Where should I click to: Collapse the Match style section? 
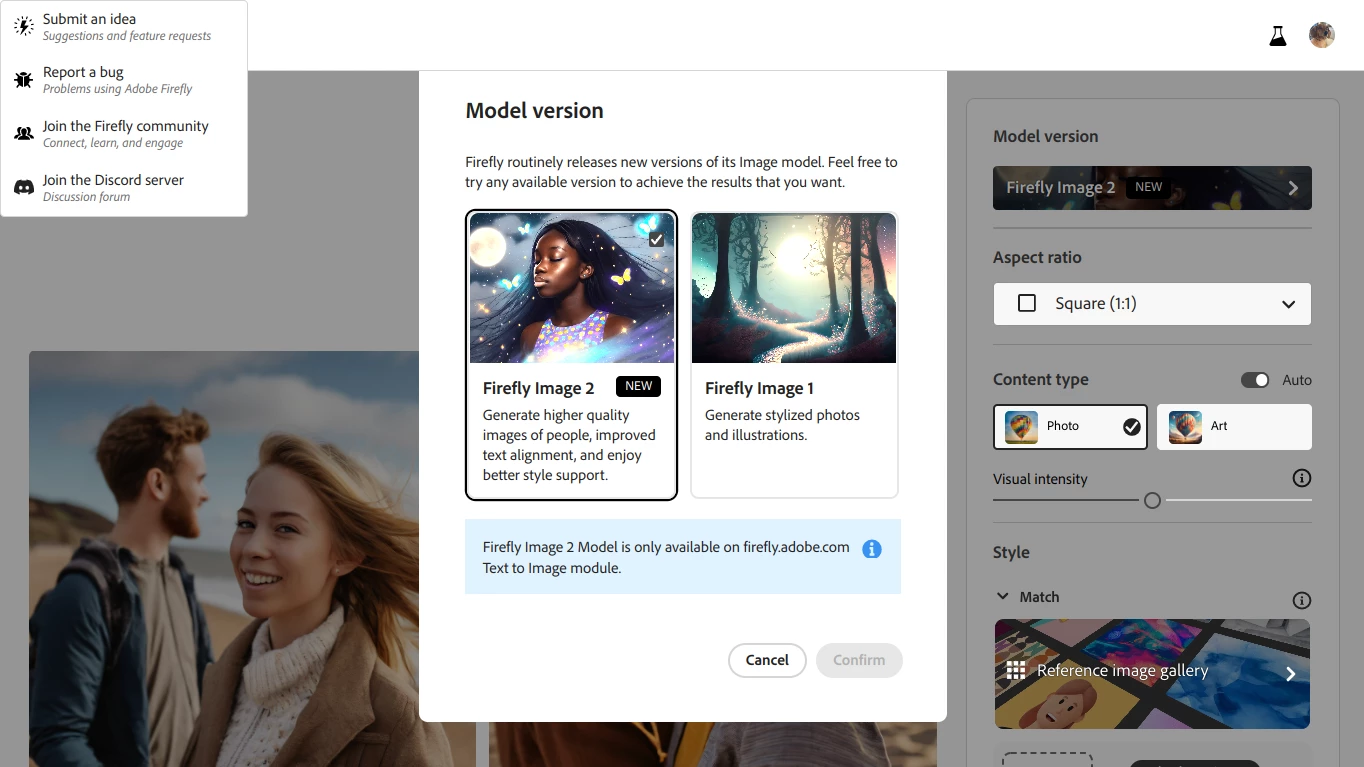tap(1003, 596)
